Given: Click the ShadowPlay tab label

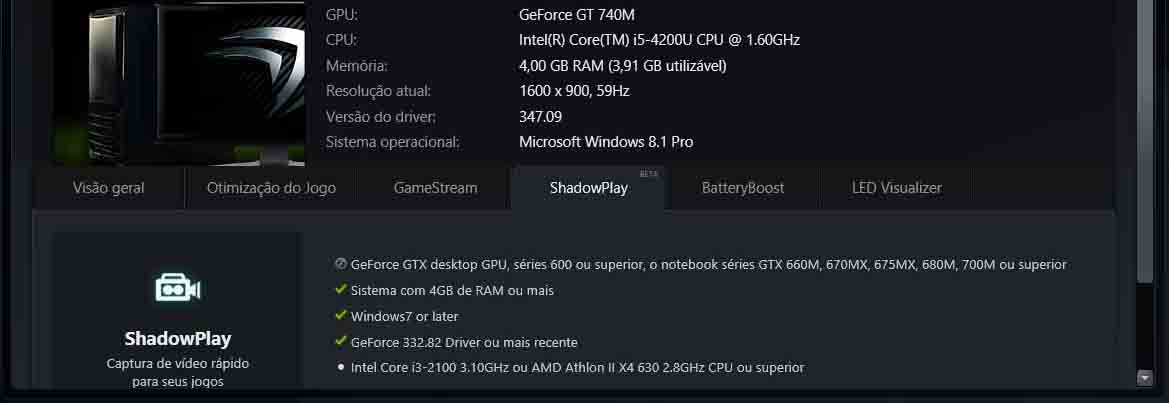Looking at the screenshot, I should (588, 188).
